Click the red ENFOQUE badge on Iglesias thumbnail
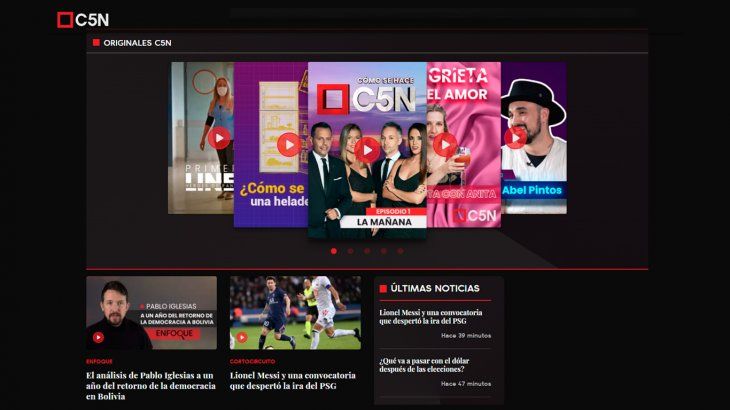The width and height of the screenshot is (730, 410). 173,334
